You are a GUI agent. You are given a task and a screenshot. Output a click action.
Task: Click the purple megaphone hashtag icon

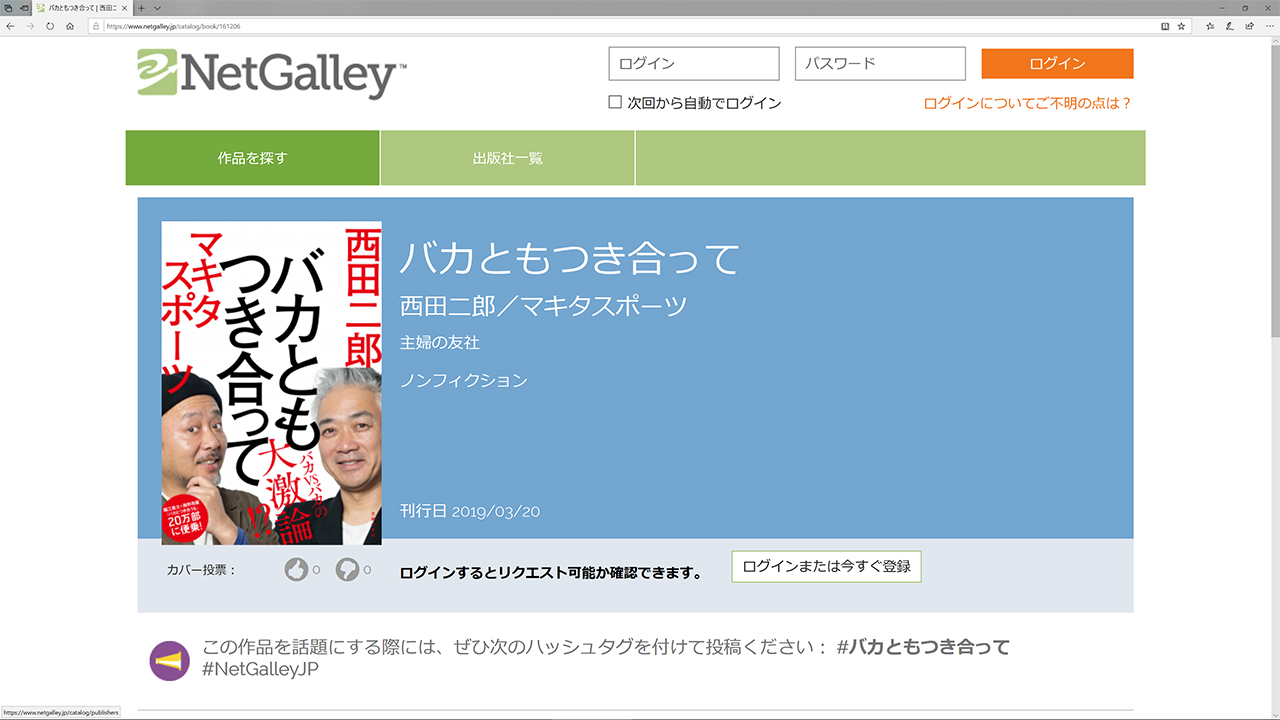click(169, 661)
